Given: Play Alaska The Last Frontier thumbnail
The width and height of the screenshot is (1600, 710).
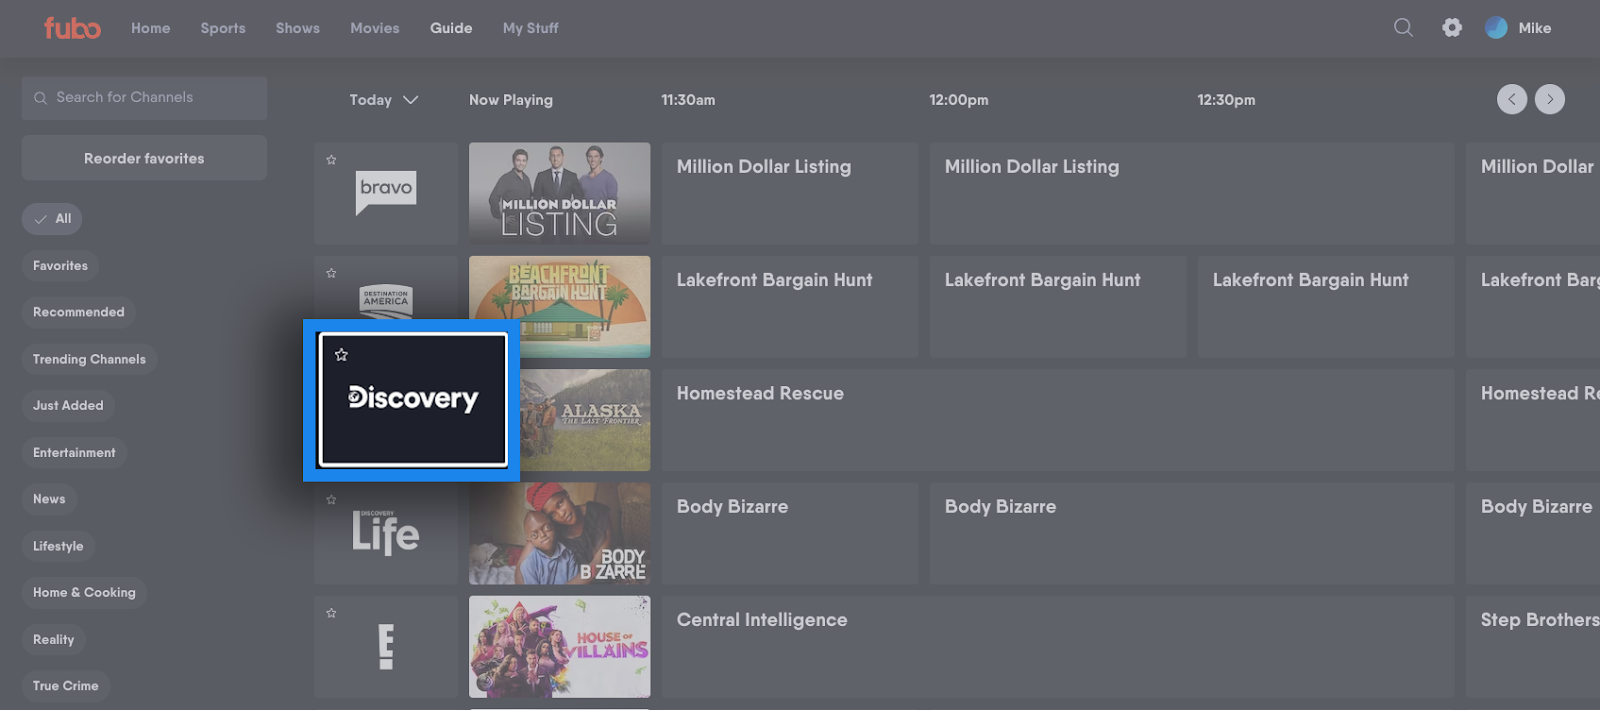Looking at the screenshot, I should pos(585,420).
